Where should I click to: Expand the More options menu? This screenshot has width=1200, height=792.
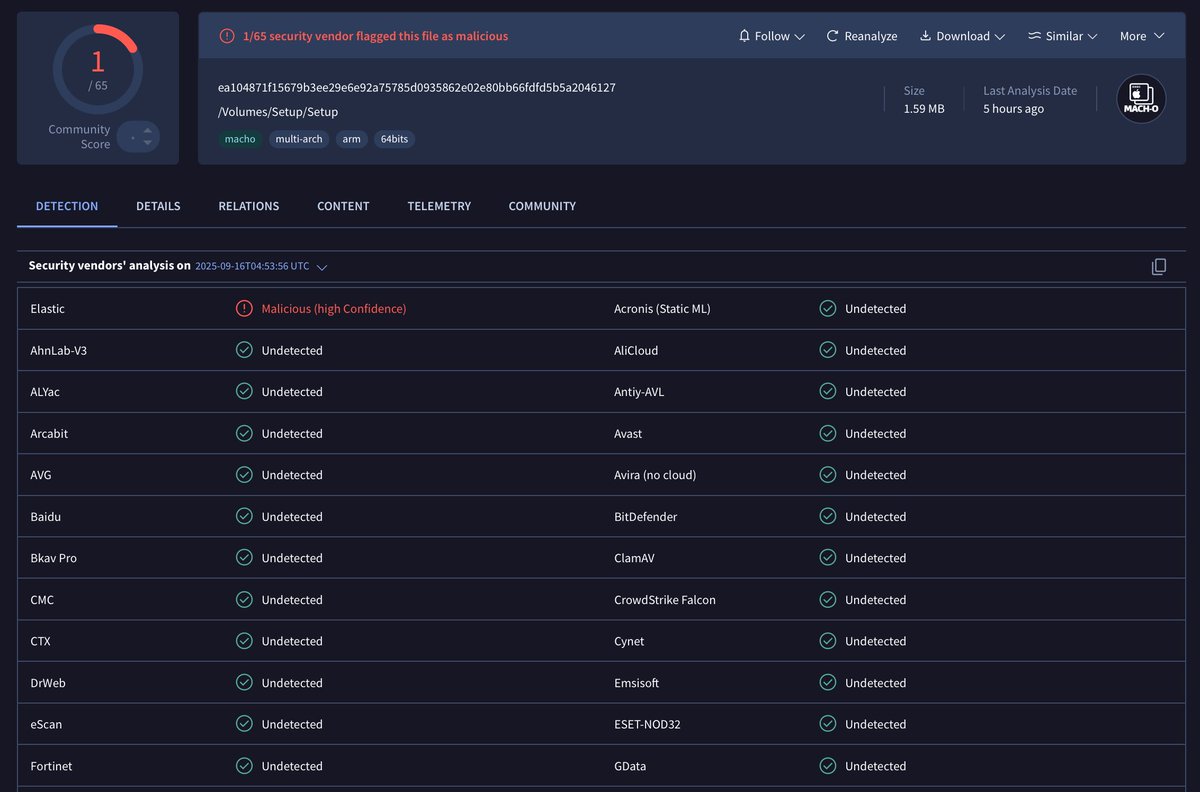1142,36
